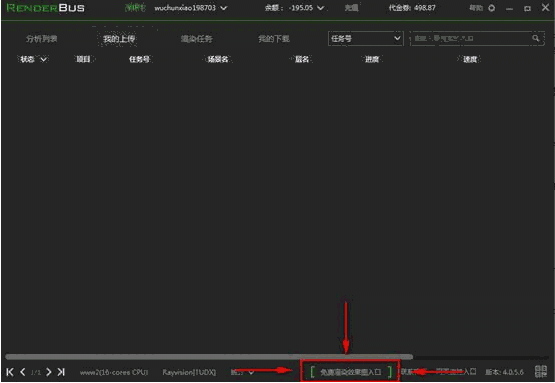Go to the previous page

coord(23,372)
